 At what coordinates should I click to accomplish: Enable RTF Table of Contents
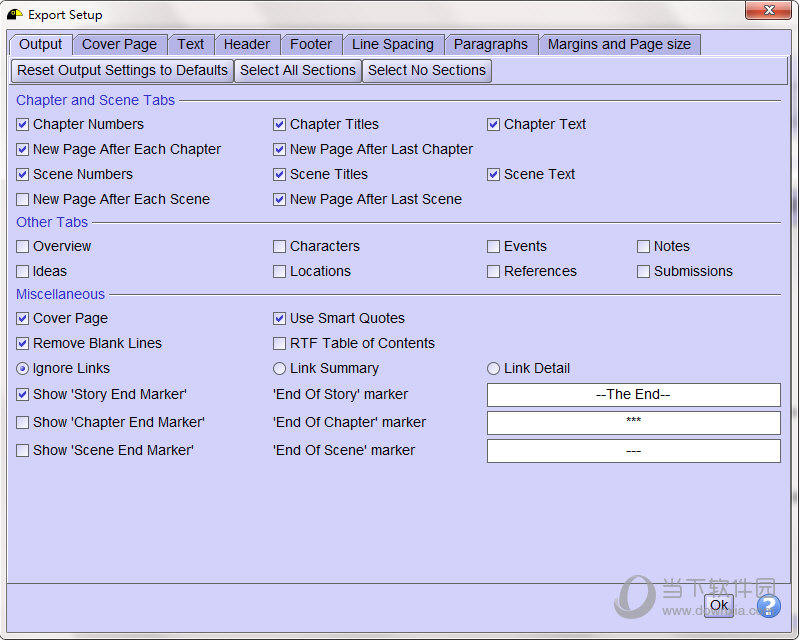(279, 343)
